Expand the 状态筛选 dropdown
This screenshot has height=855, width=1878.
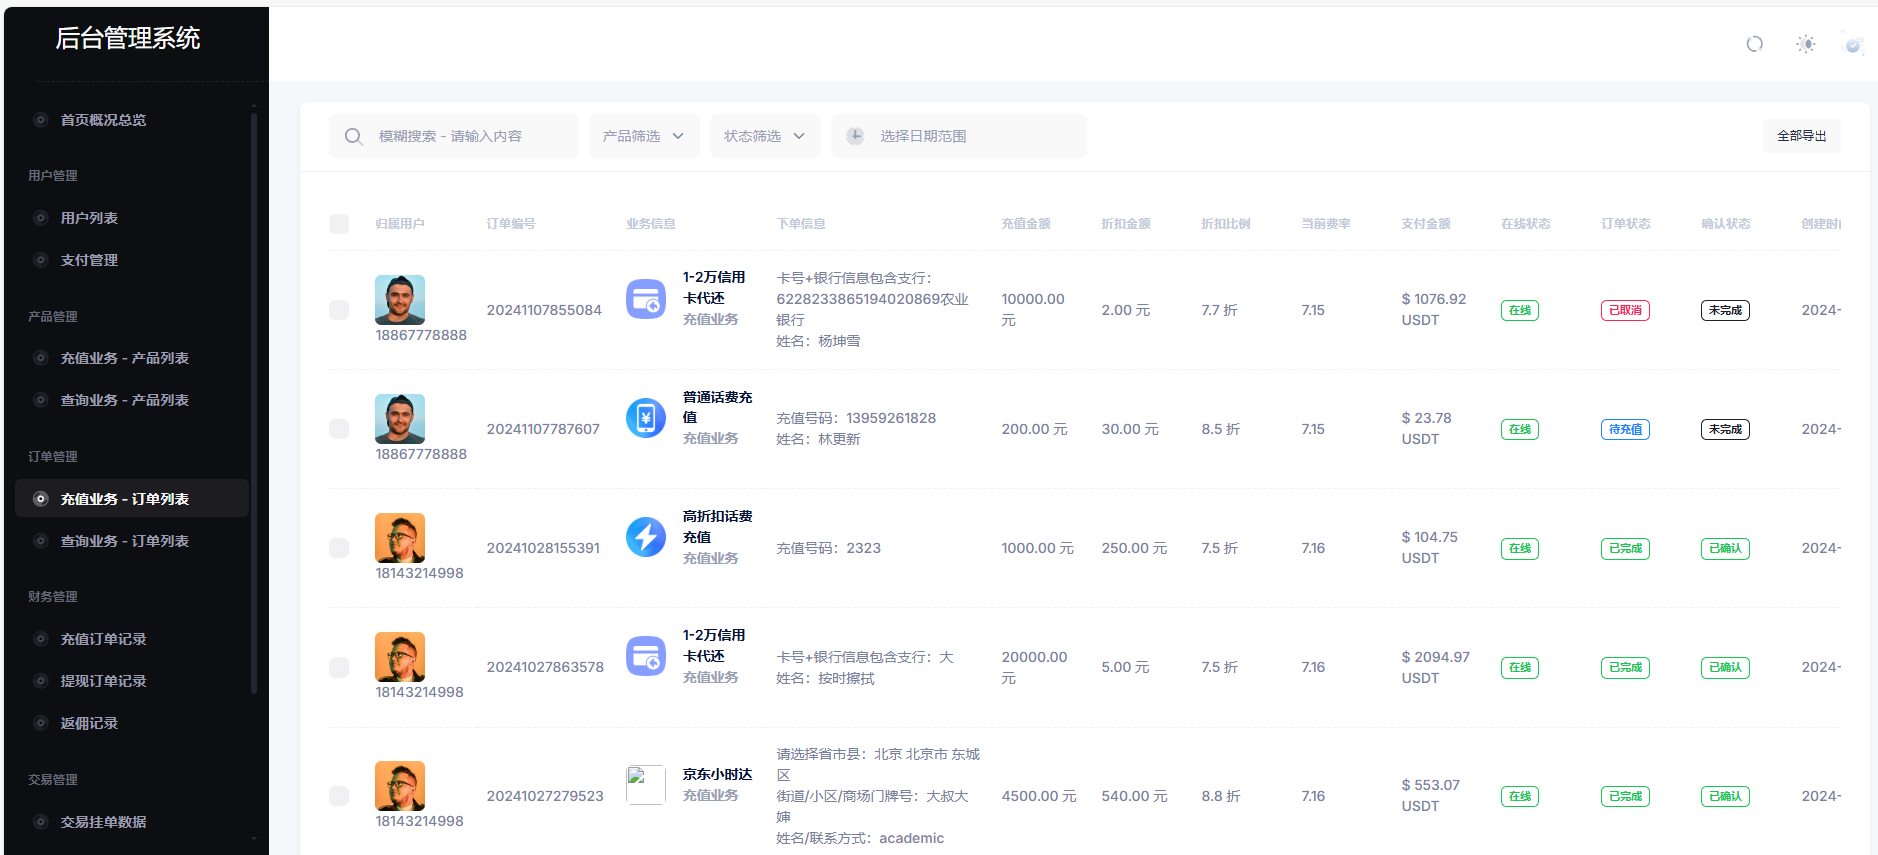pyautogui.click(x=764, y=136)
